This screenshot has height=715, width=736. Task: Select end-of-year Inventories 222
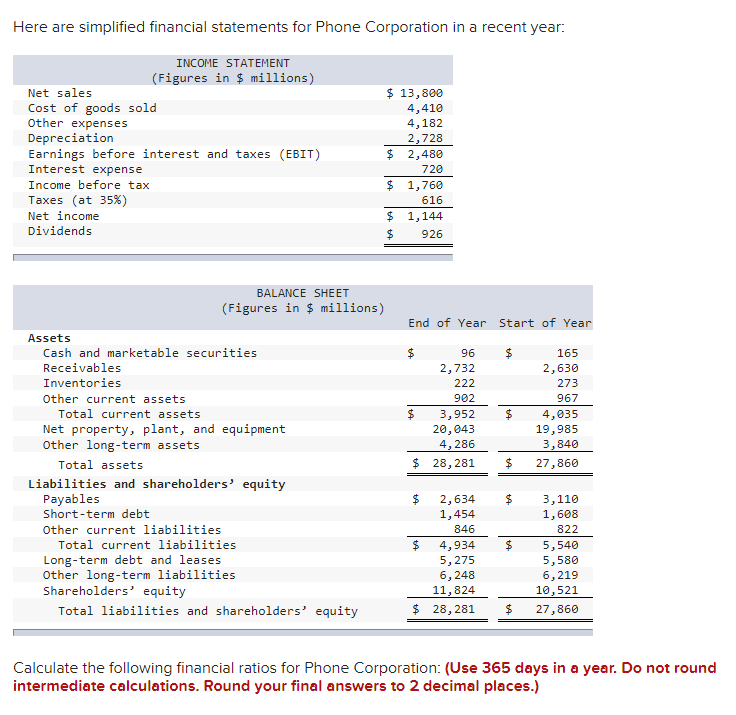(x=464, y=383)
